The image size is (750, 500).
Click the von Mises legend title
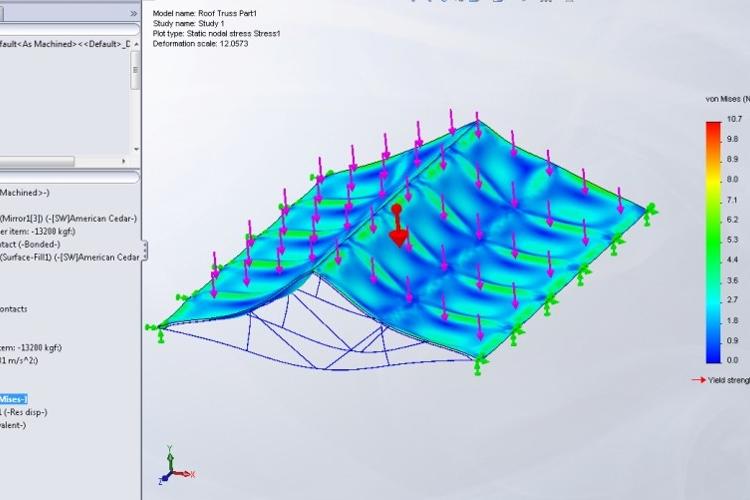[728, 99]
